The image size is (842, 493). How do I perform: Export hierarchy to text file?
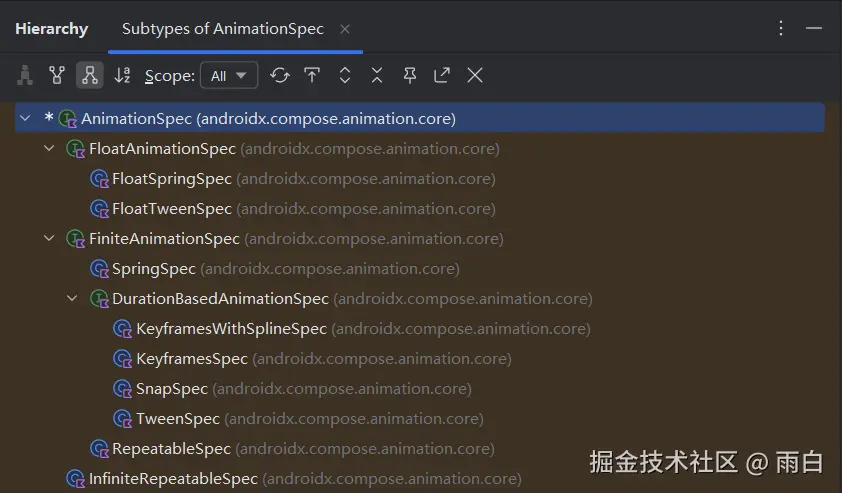pos(442,75)
